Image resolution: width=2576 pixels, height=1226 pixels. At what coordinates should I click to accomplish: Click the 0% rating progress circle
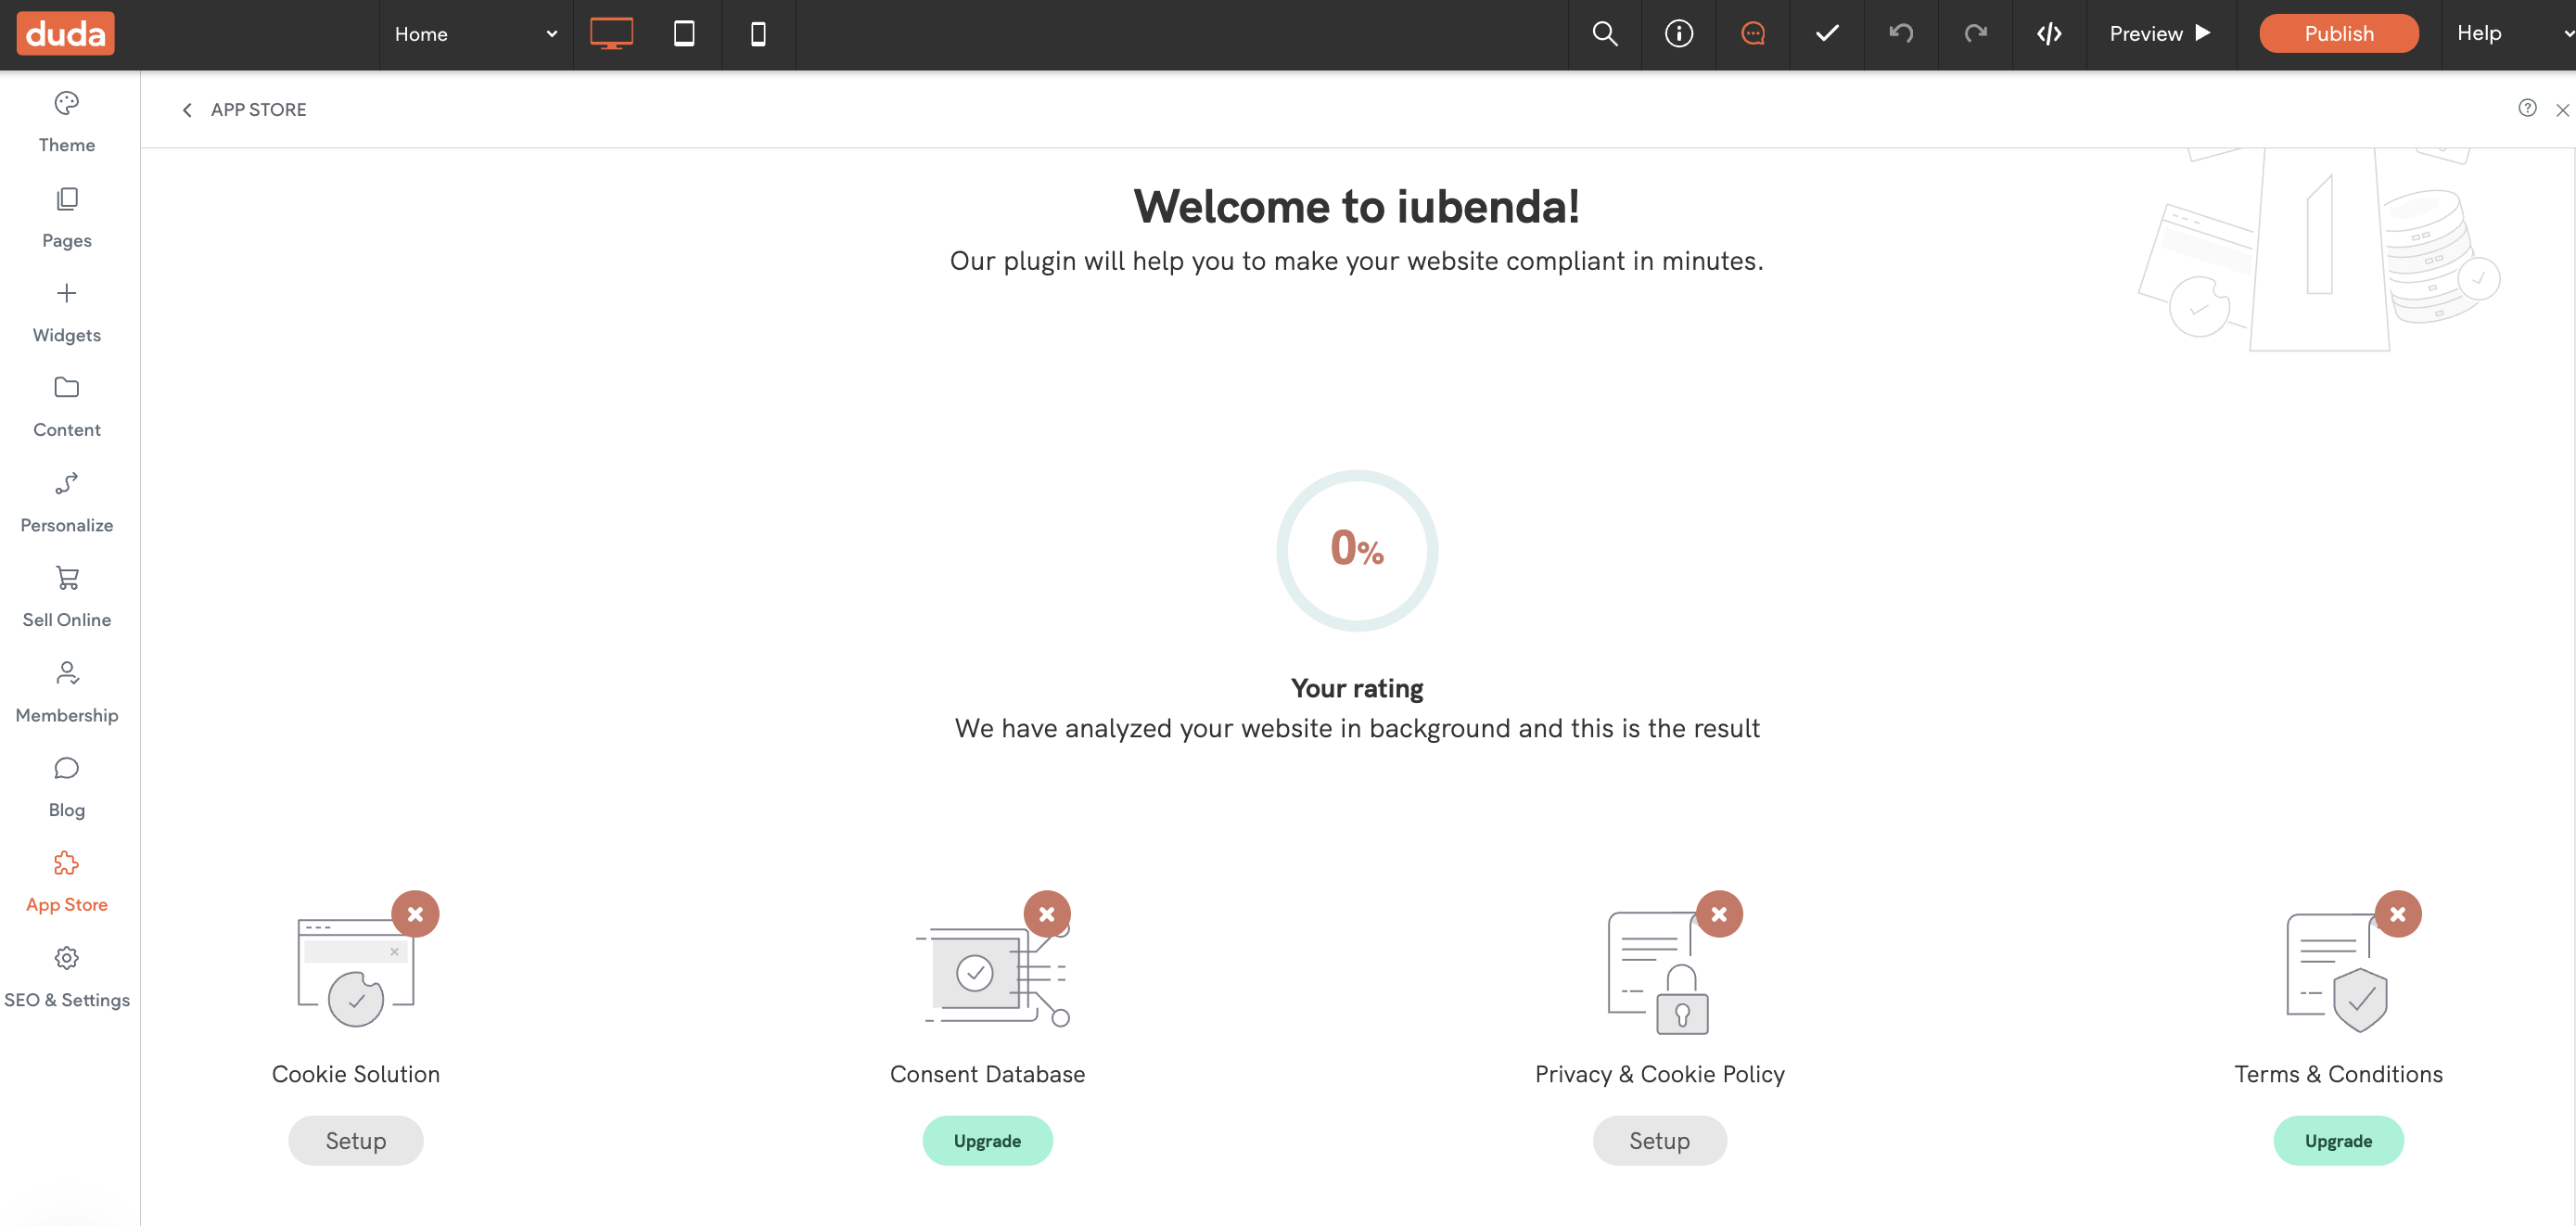[1357, 550]
